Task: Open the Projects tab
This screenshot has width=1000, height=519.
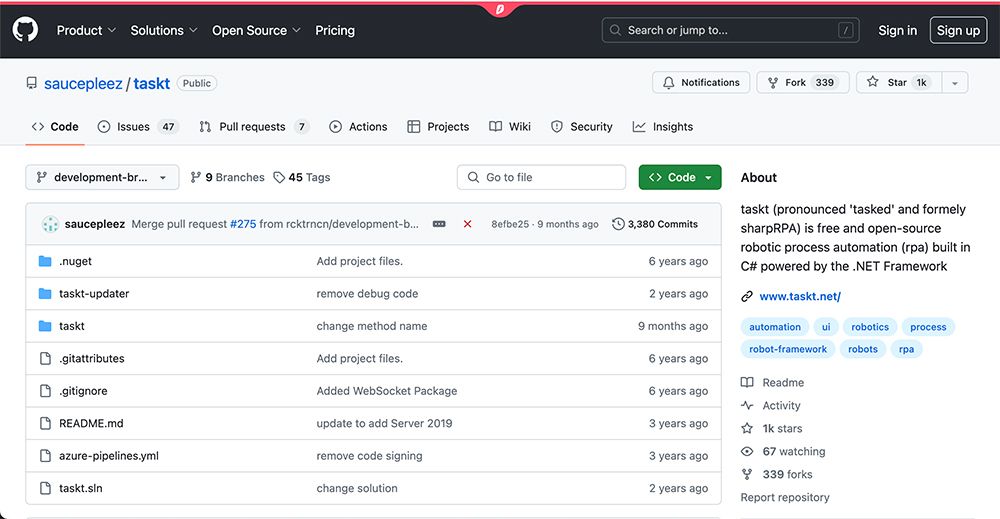Action: pos(438,126)
